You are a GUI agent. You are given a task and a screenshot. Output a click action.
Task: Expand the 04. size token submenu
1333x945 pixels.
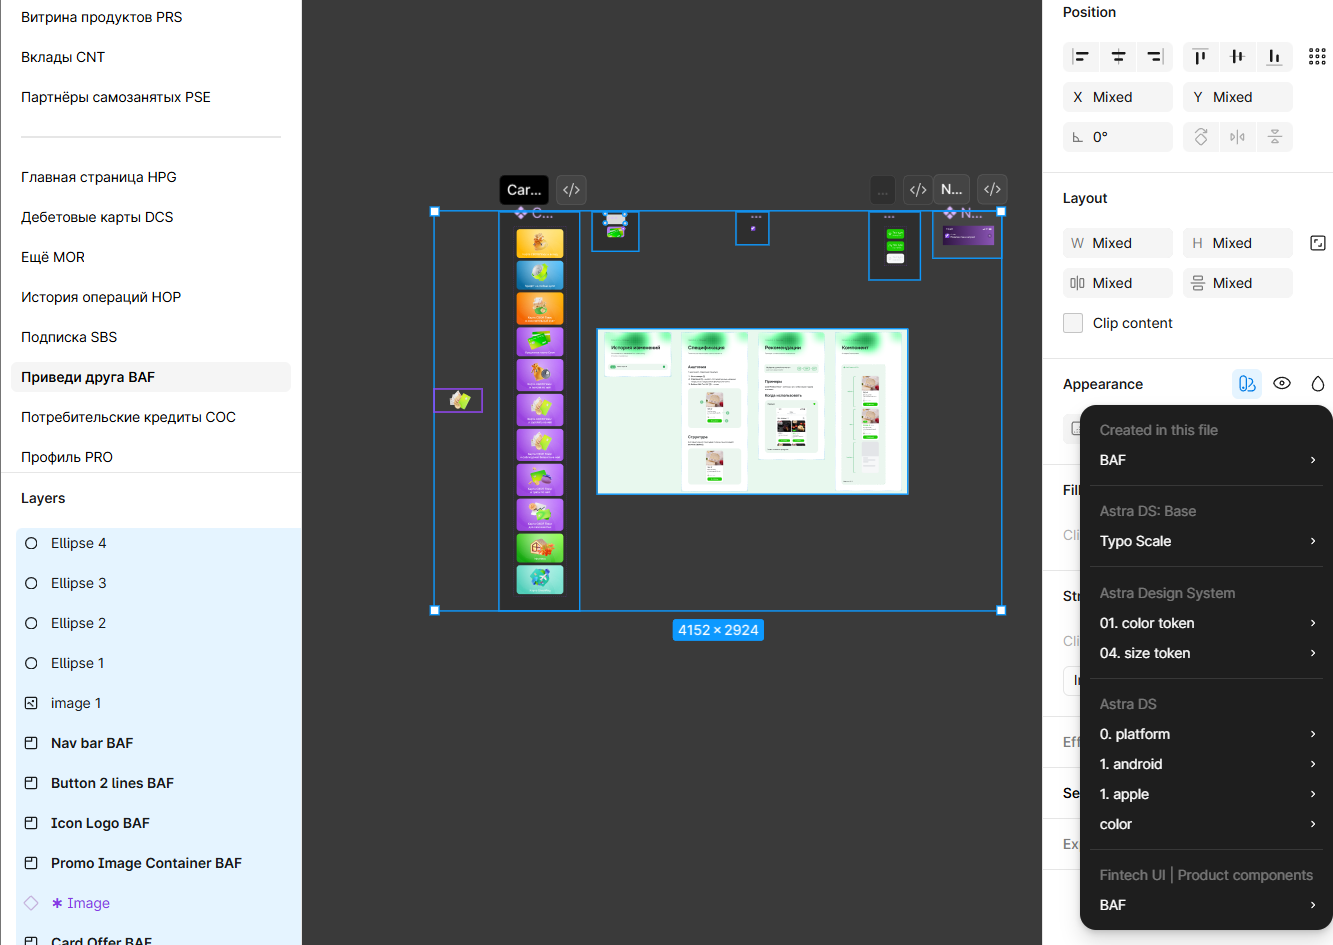point(1207,653)
